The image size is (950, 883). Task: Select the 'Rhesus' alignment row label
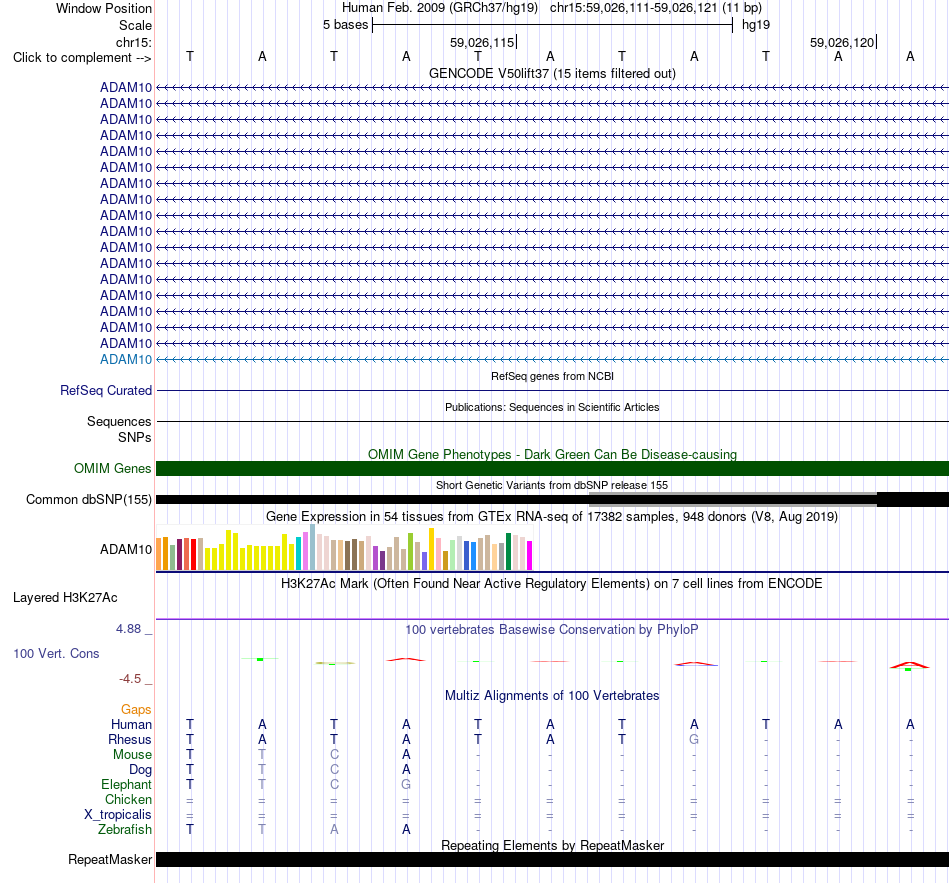[x=130, y=739]
